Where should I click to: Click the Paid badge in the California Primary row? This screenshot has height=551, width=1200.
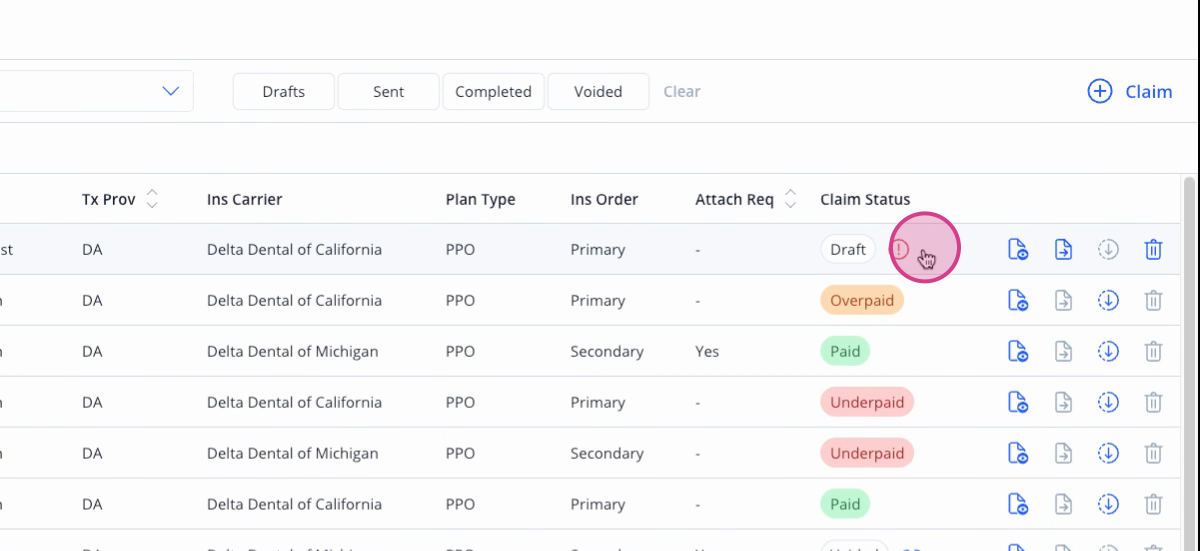pos(845,504)
